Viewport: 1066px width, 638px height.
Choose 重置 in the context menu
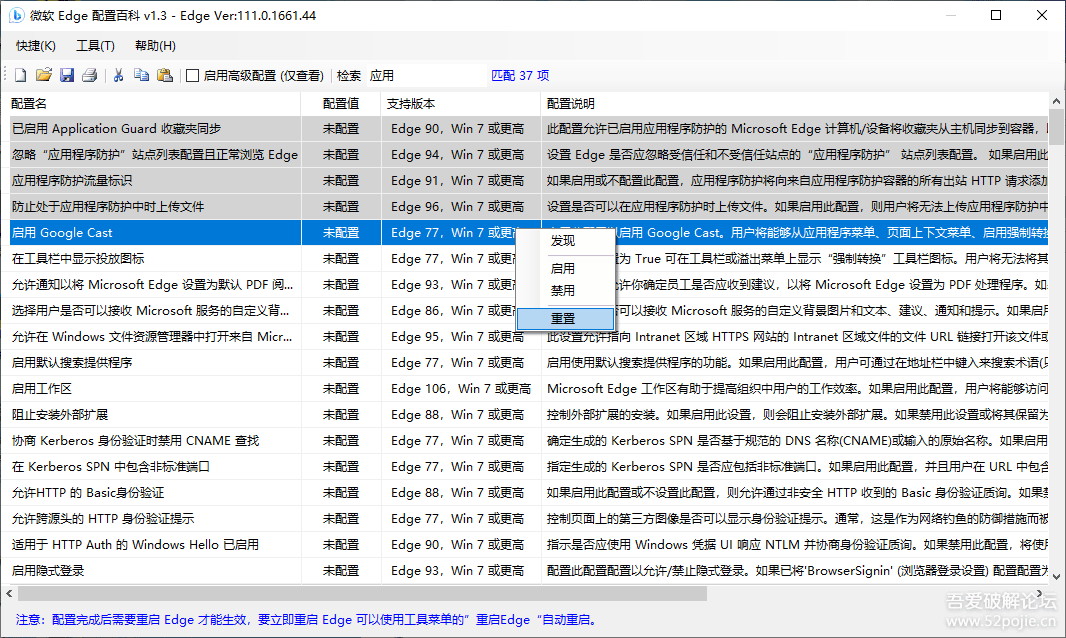coord(563,318)
